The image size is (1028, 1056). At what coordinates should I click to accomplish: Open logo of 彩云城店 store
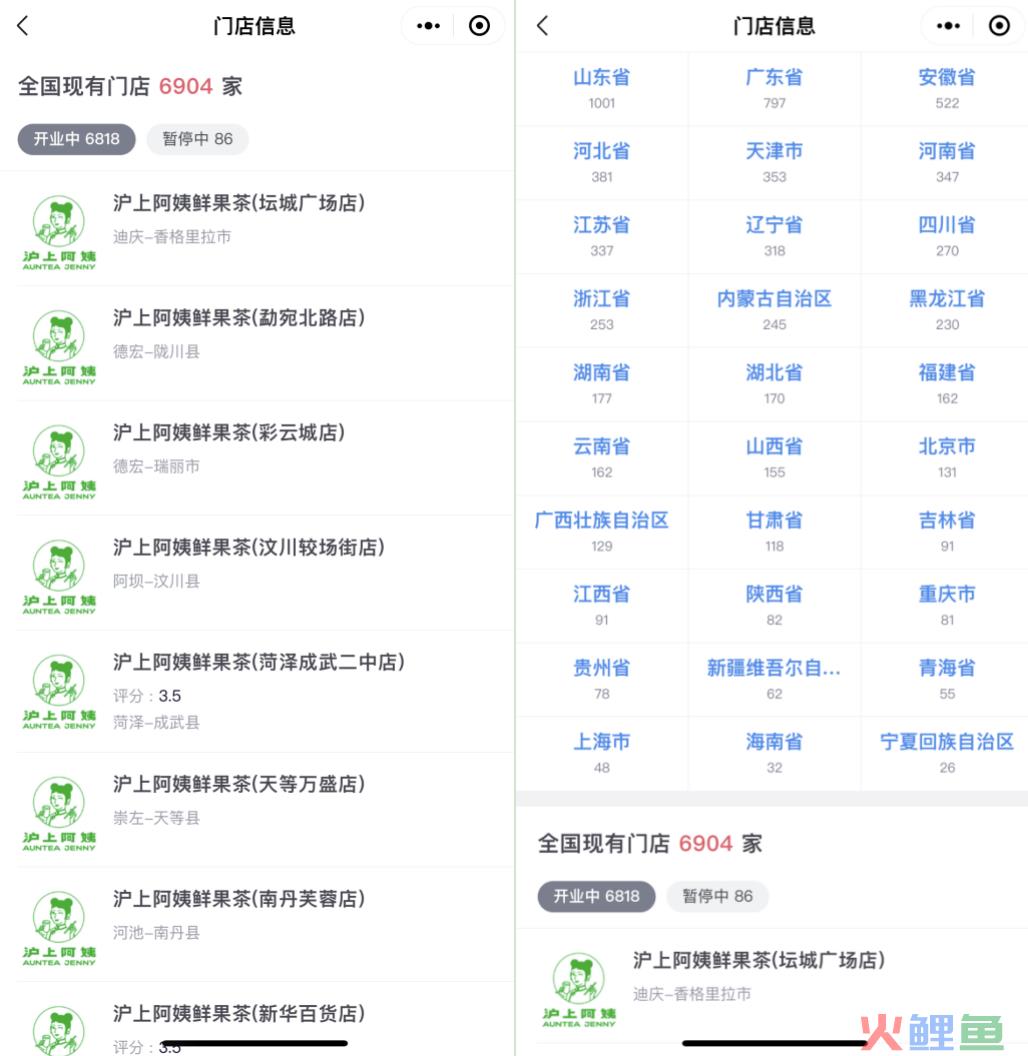click(x=59, y=461)
